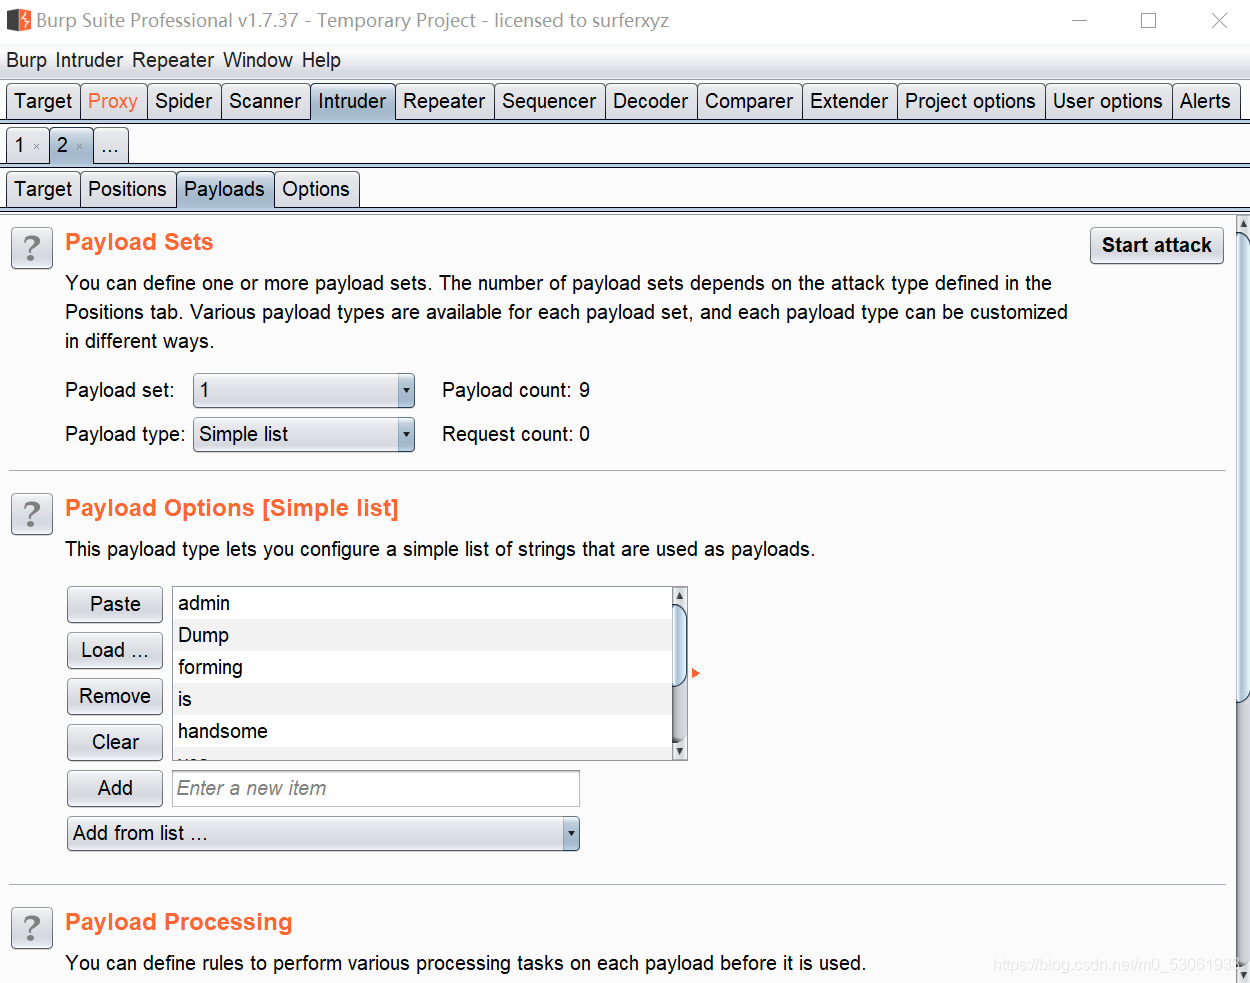The width and height of the screenshot is (1250, 983).
Task: Switch to the Comparer tab
Action: click(x=749, y=101)
